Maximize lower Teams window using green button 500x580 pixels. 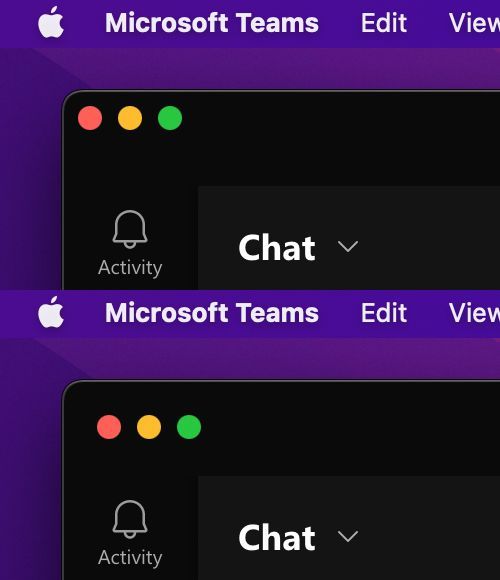[189, 427]
